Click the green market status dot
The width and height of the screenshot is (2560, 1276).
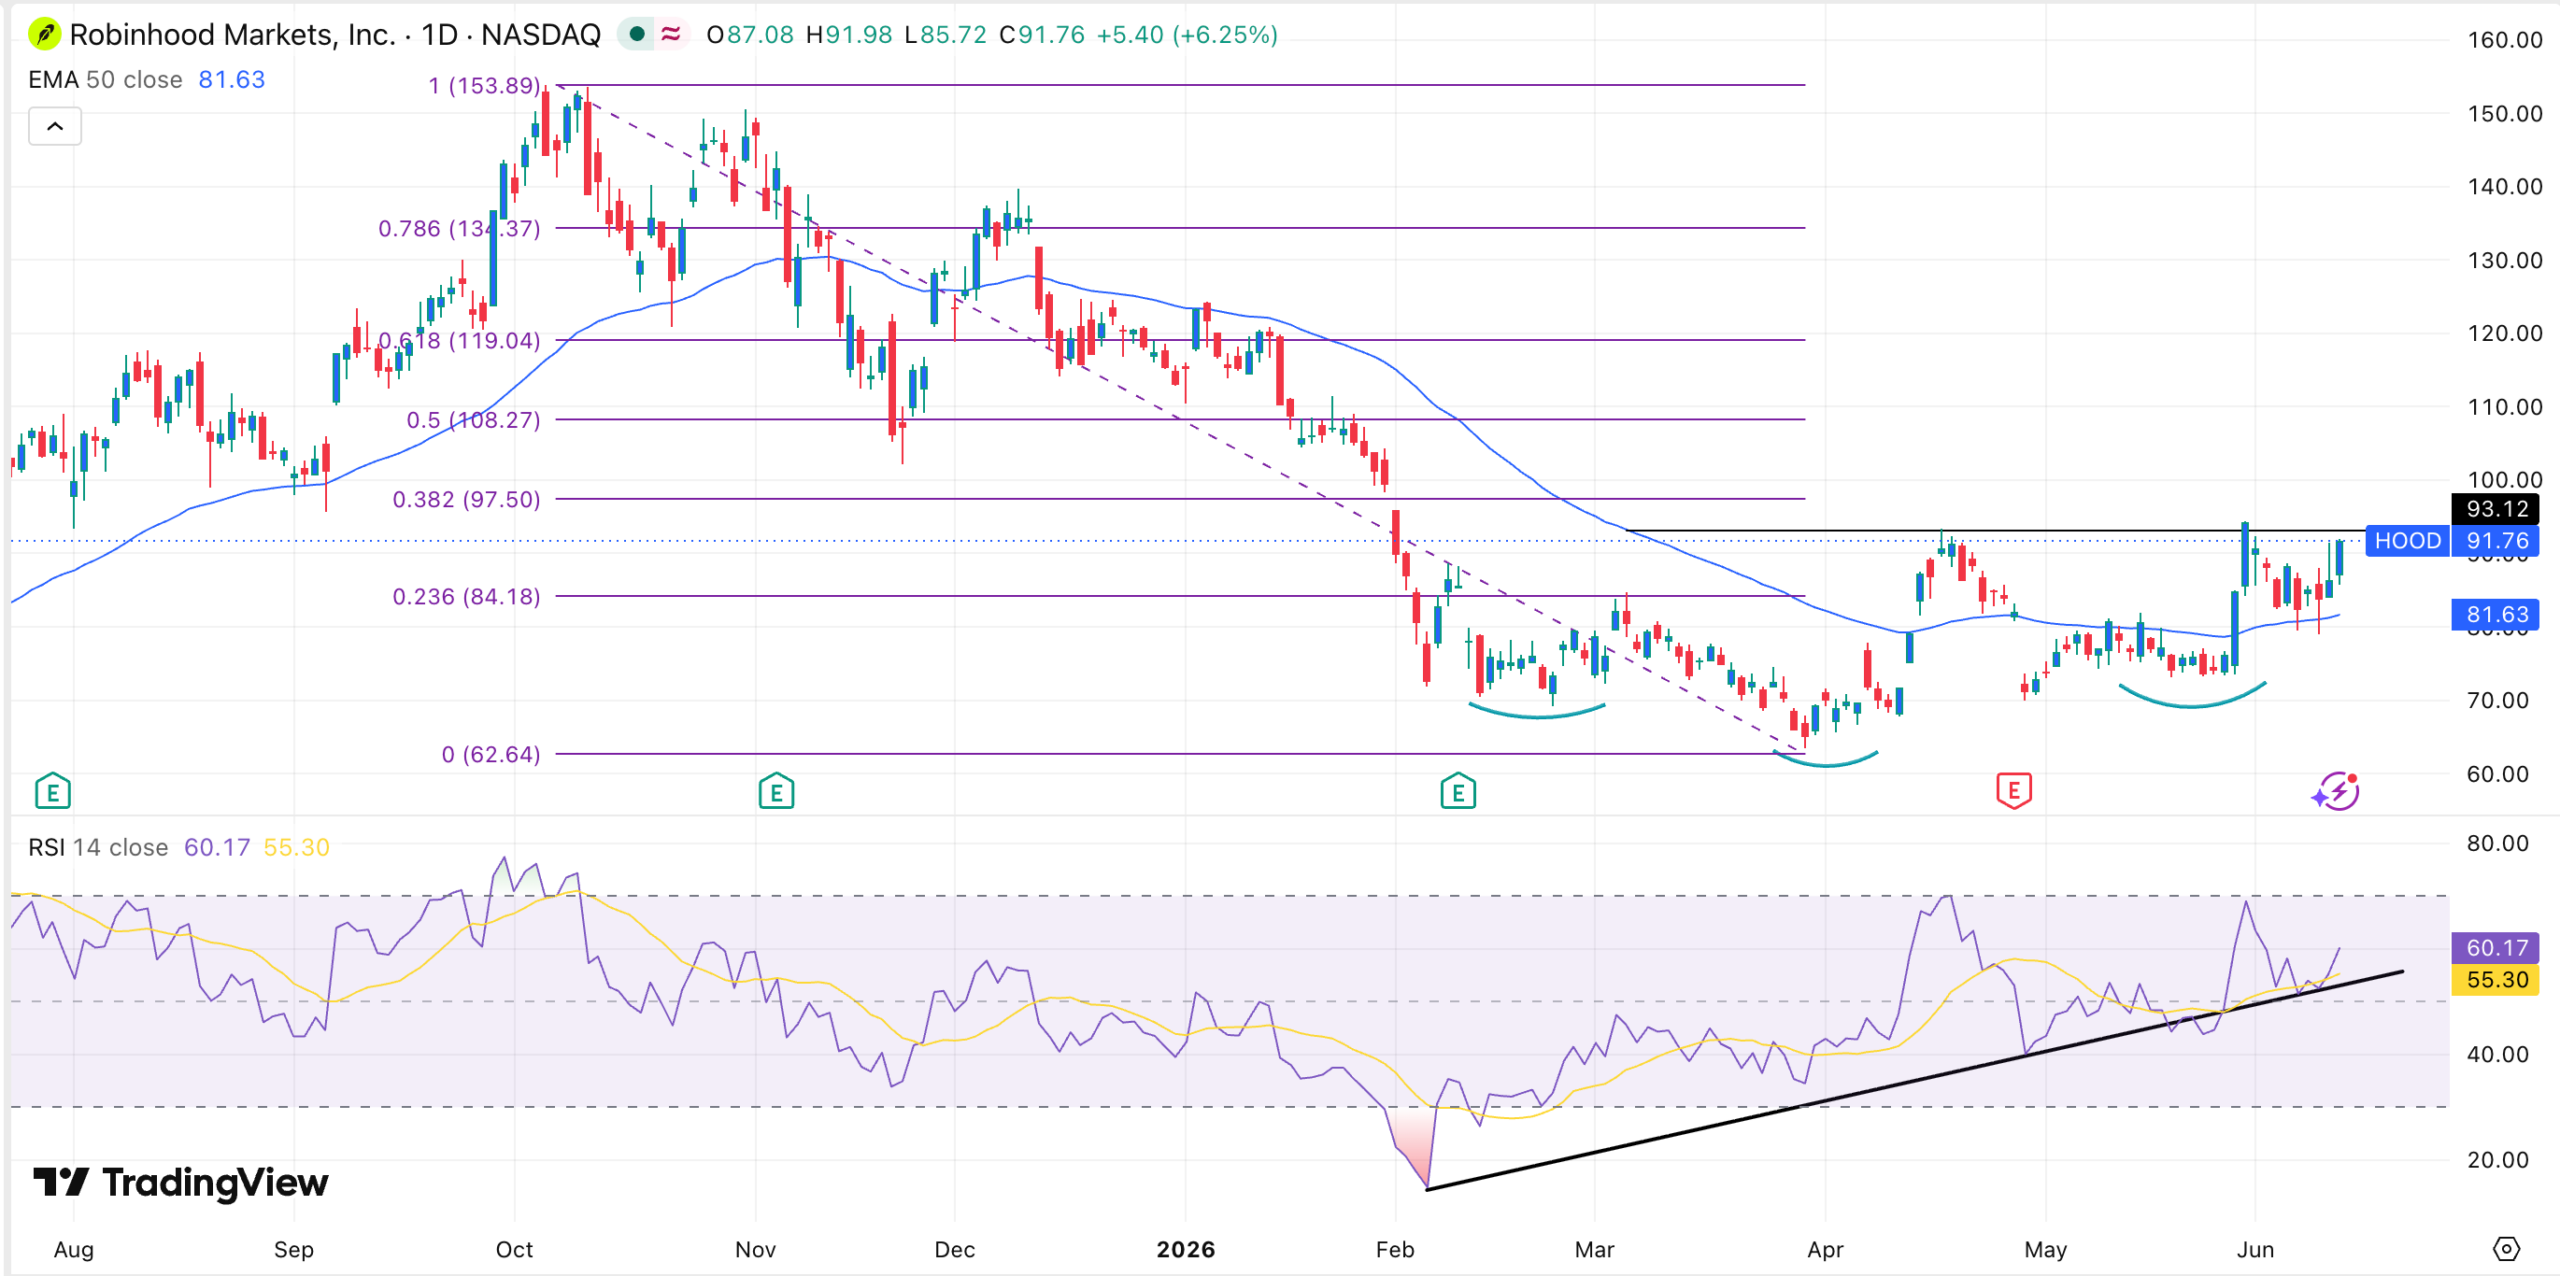(x=636, y=35)
